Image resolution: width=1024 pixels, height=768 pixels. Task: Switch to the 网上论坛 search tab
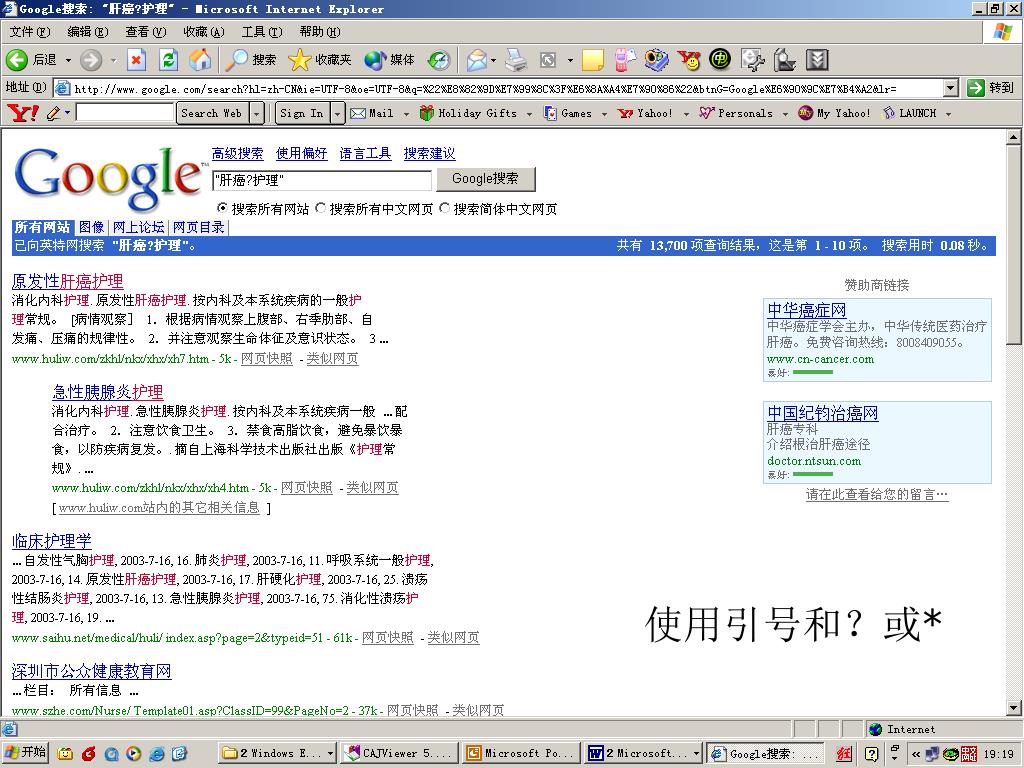[138, 227]
